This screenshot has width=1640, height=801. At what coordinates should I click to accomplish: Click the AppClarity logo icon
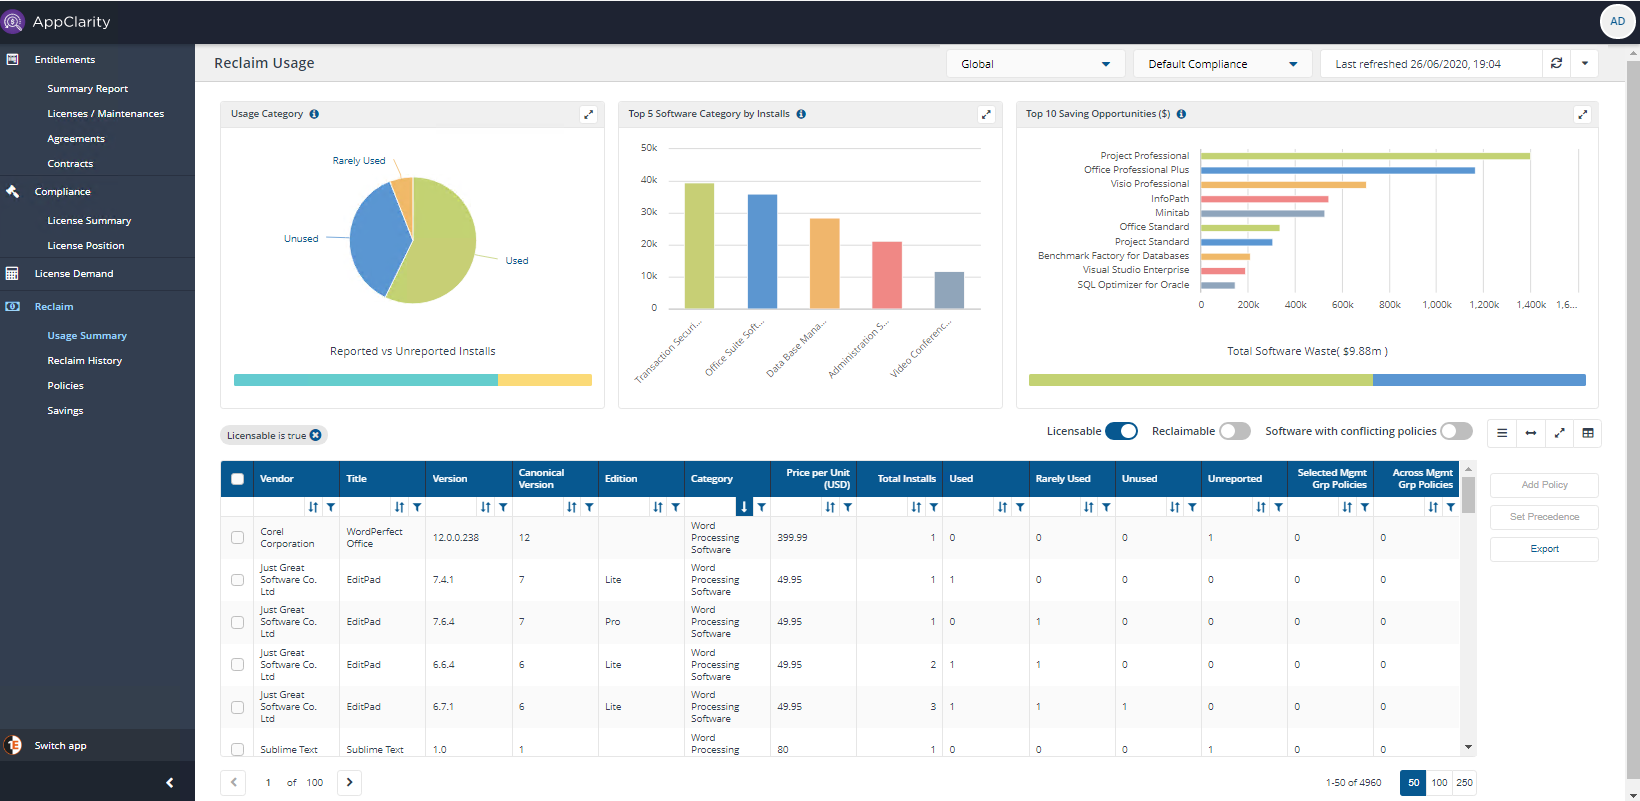click(x=13, y=21)
